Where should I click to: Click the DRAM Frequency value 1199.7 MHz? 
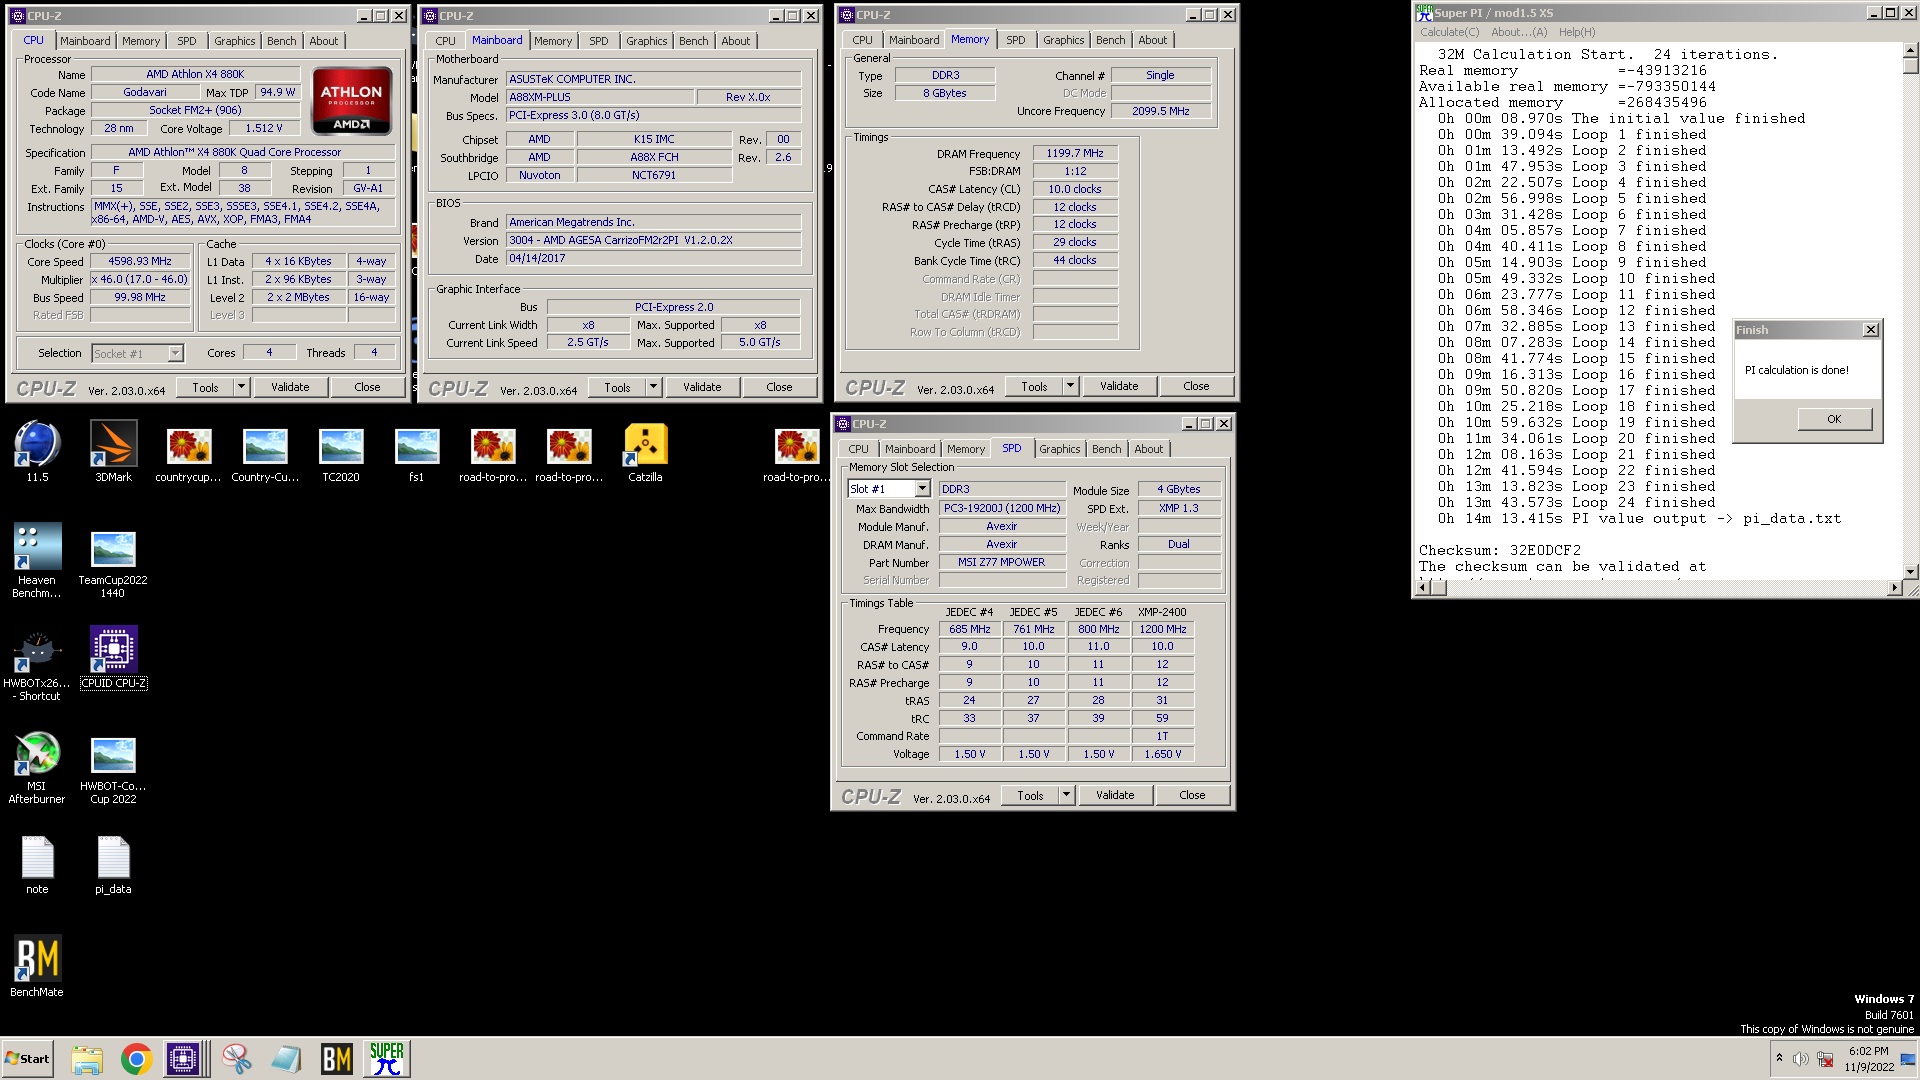tap(1075, 153)
